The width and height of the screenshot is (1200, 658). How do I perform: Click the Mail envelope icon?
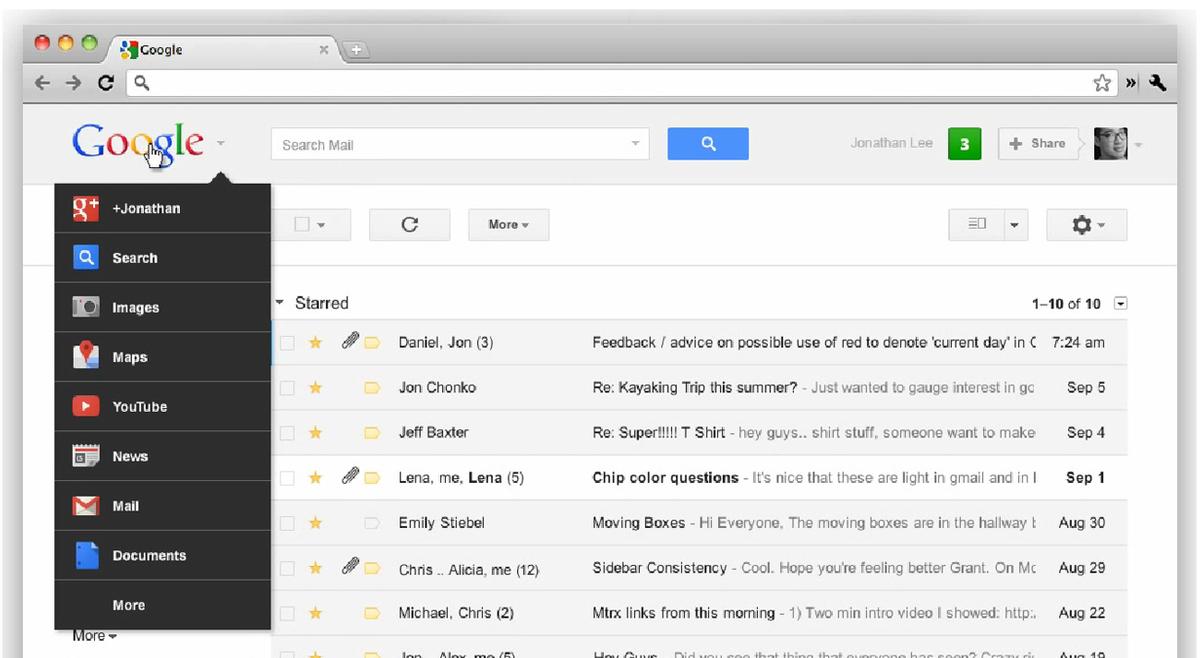(86, 506)
